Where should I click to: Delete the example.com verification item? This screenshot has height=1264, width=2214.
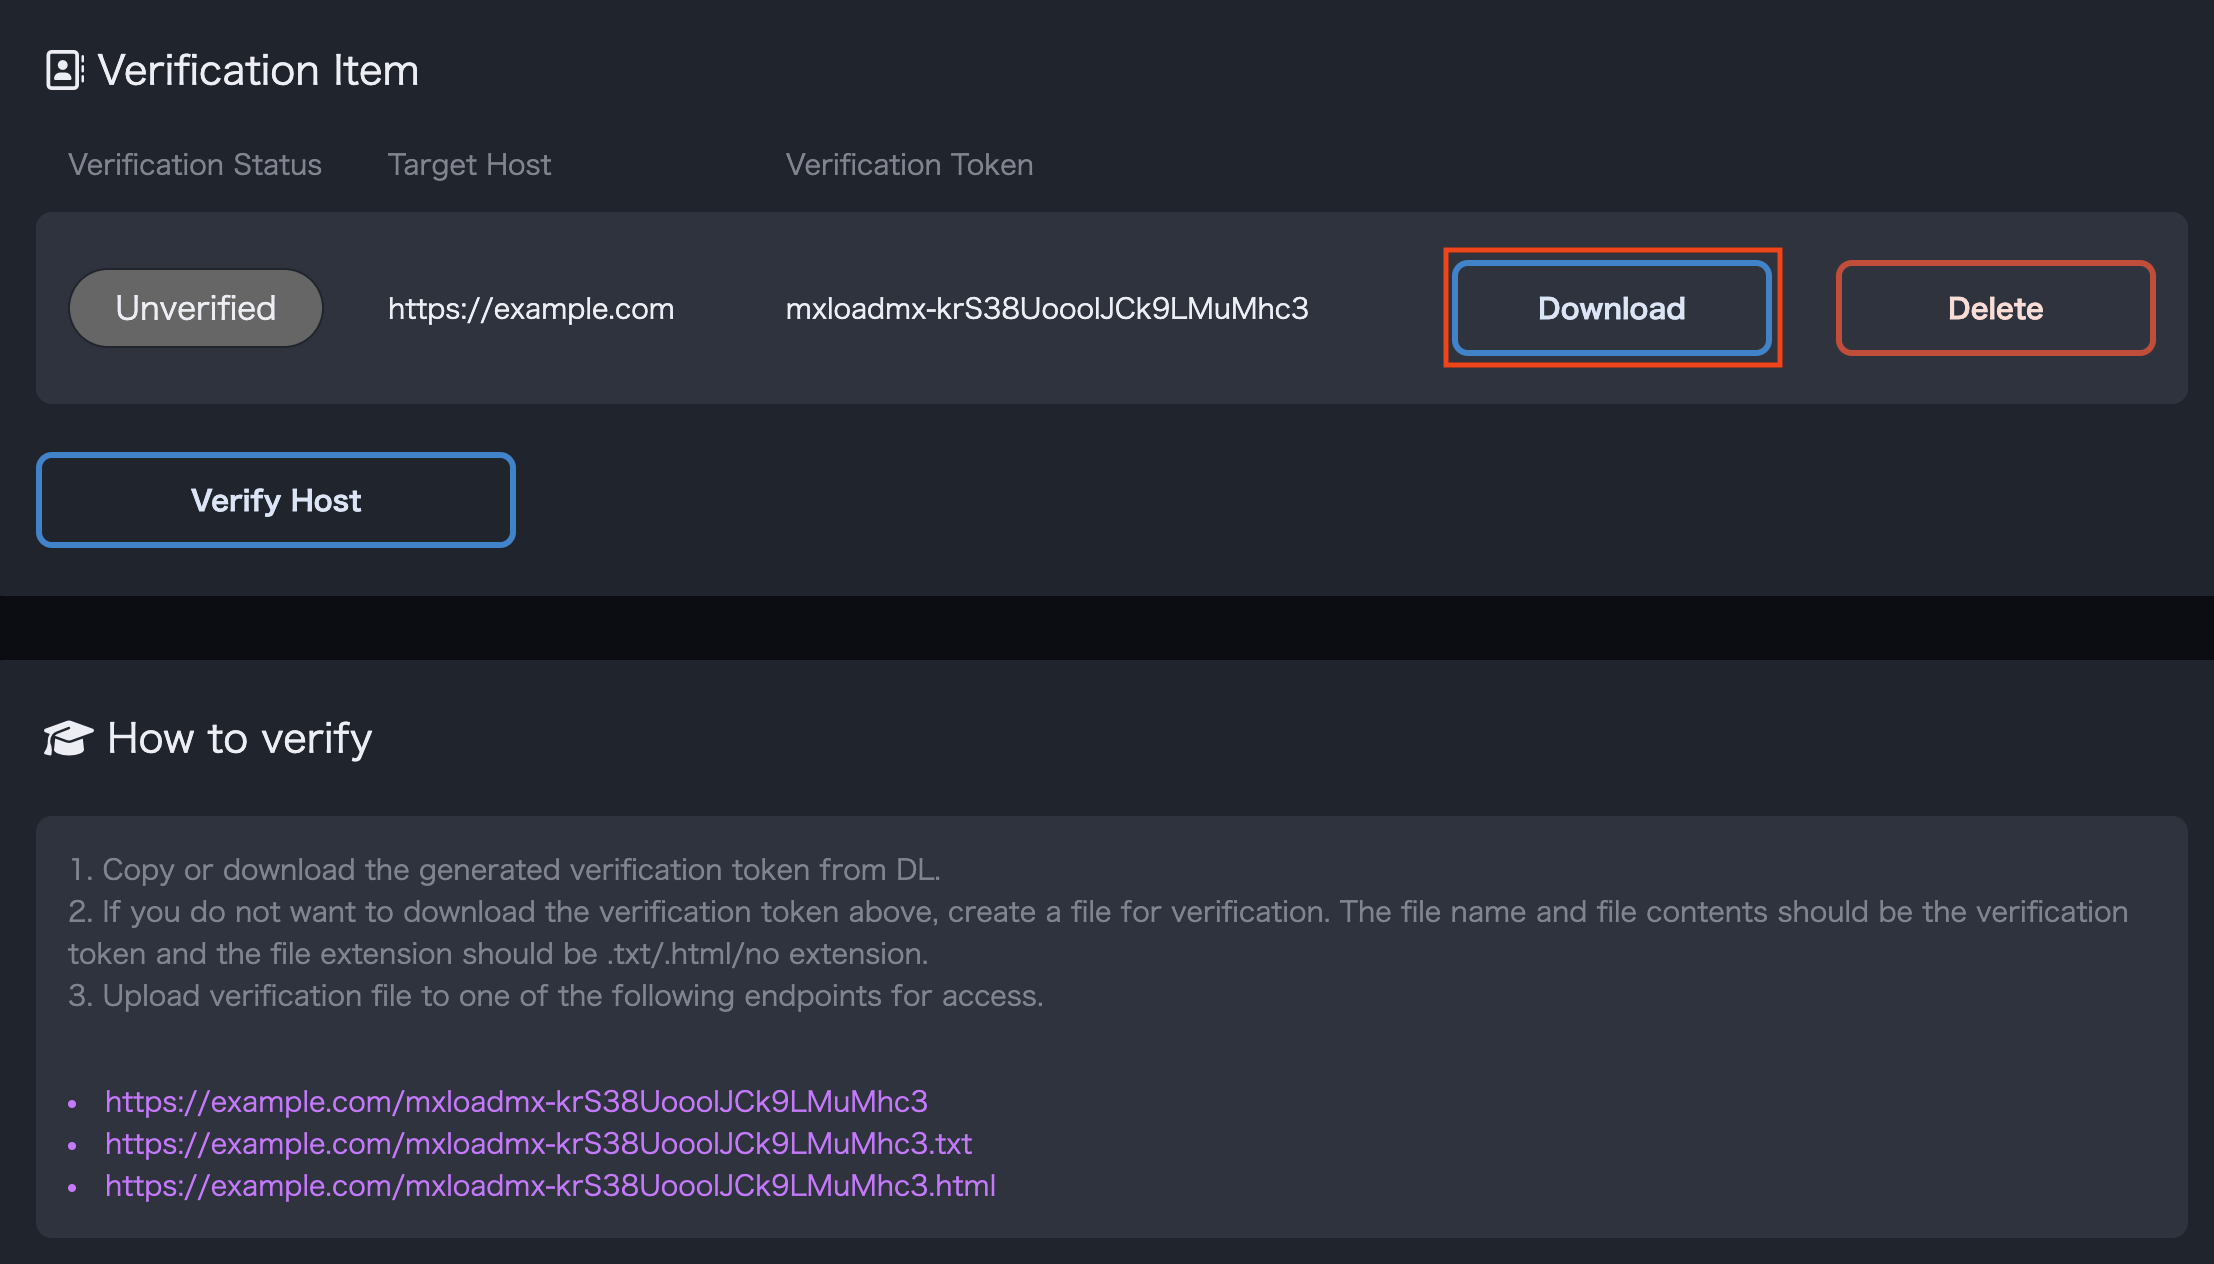pyautogui.click(x=1994, y=308)
